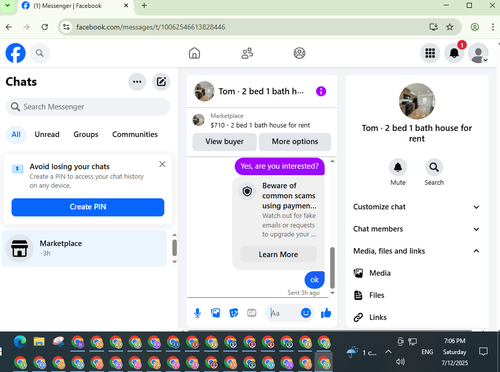The height and width of the screenshot is (372, 500).
Task: Show hidden system tray icons
Action: click(x=388, y=352)
